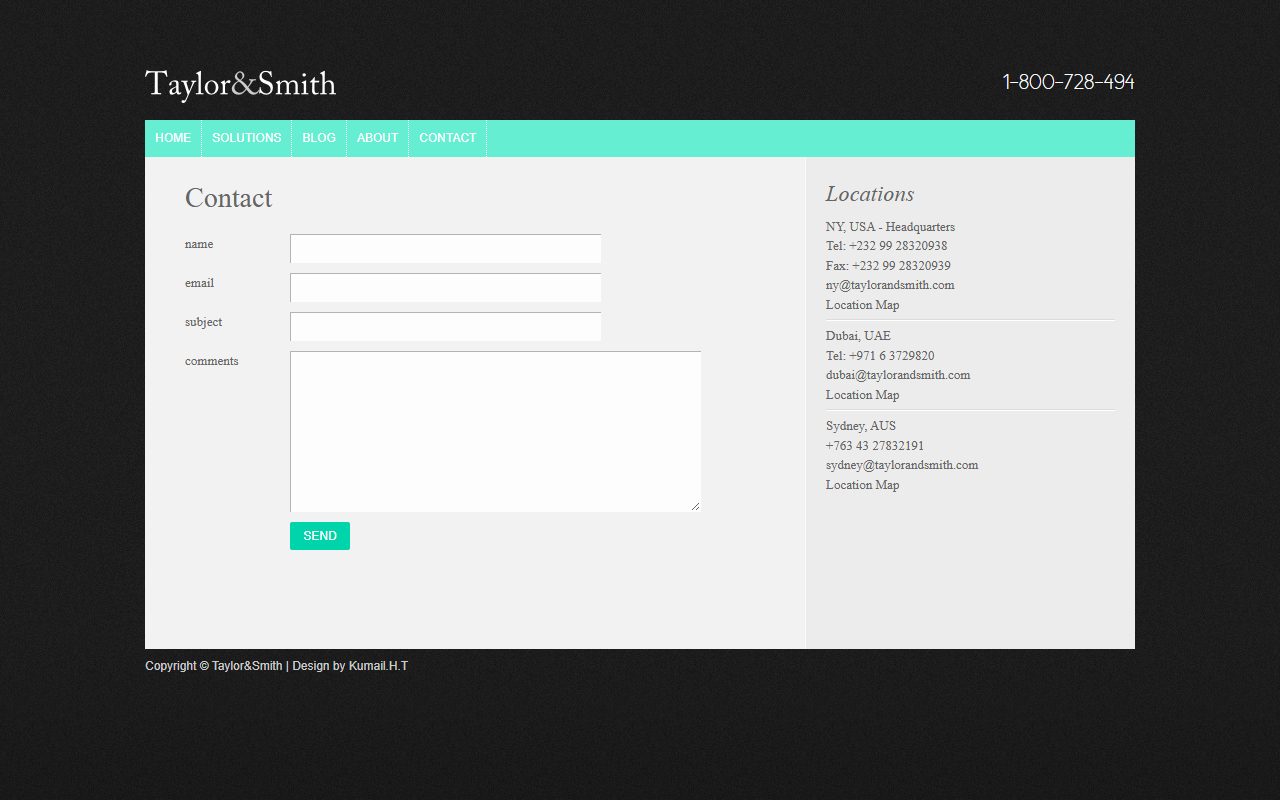Click the Sydney number +763 43 27832191
1280x800 pixels.
(x=875, y=446)
